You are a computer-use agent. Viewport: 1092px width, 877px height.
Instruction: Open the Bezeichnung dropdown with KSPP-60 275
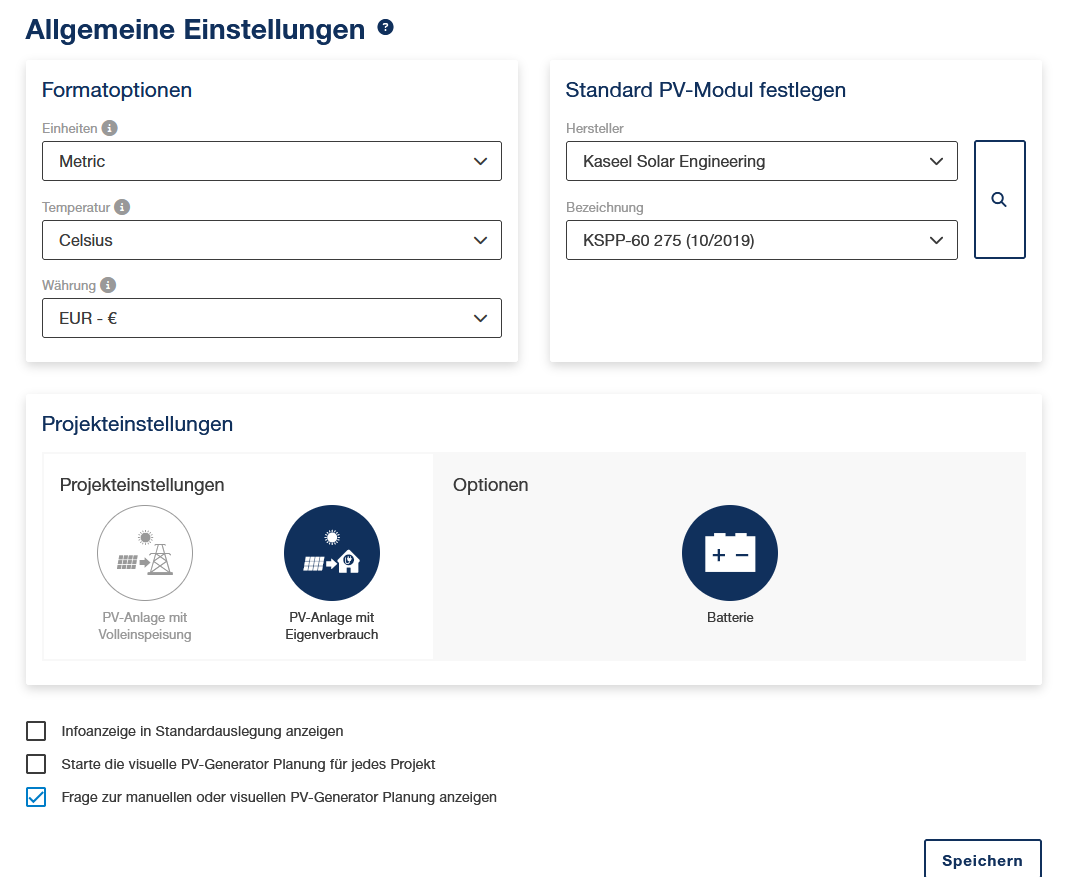(761, 240)
